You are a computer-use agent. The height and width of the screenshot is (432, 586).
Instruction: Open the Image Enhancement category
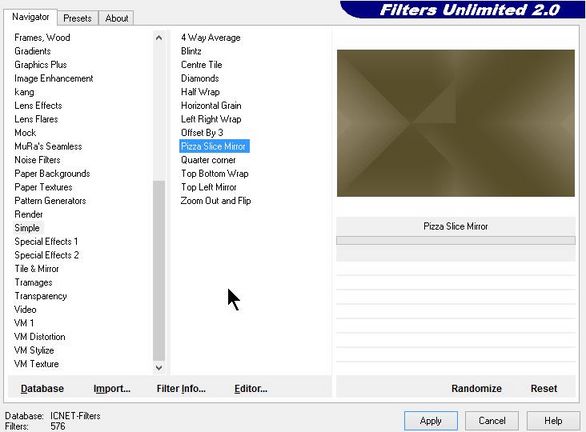(54, 78)
